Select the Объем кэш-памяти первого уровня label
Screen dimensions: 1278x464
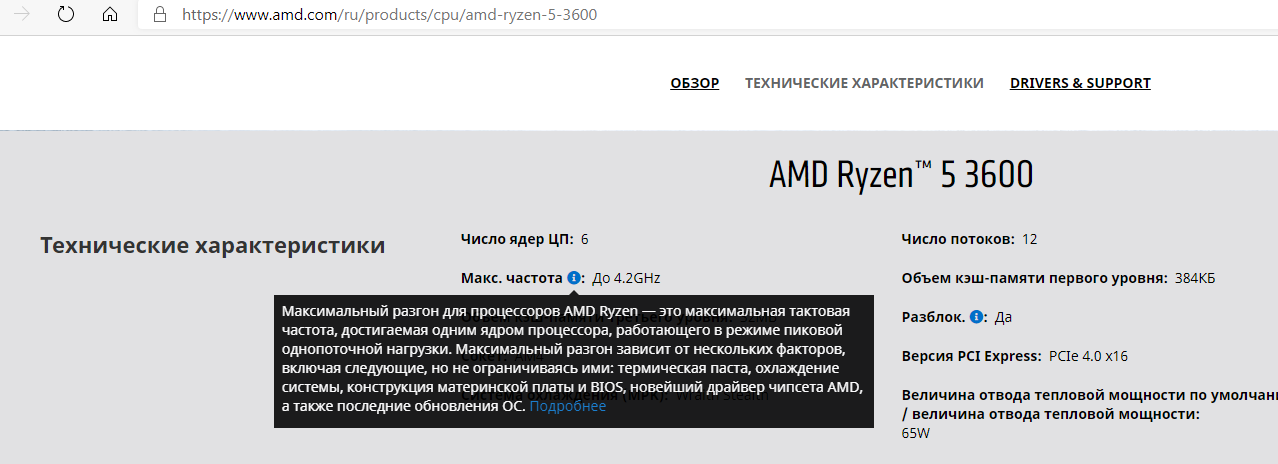1034,278
